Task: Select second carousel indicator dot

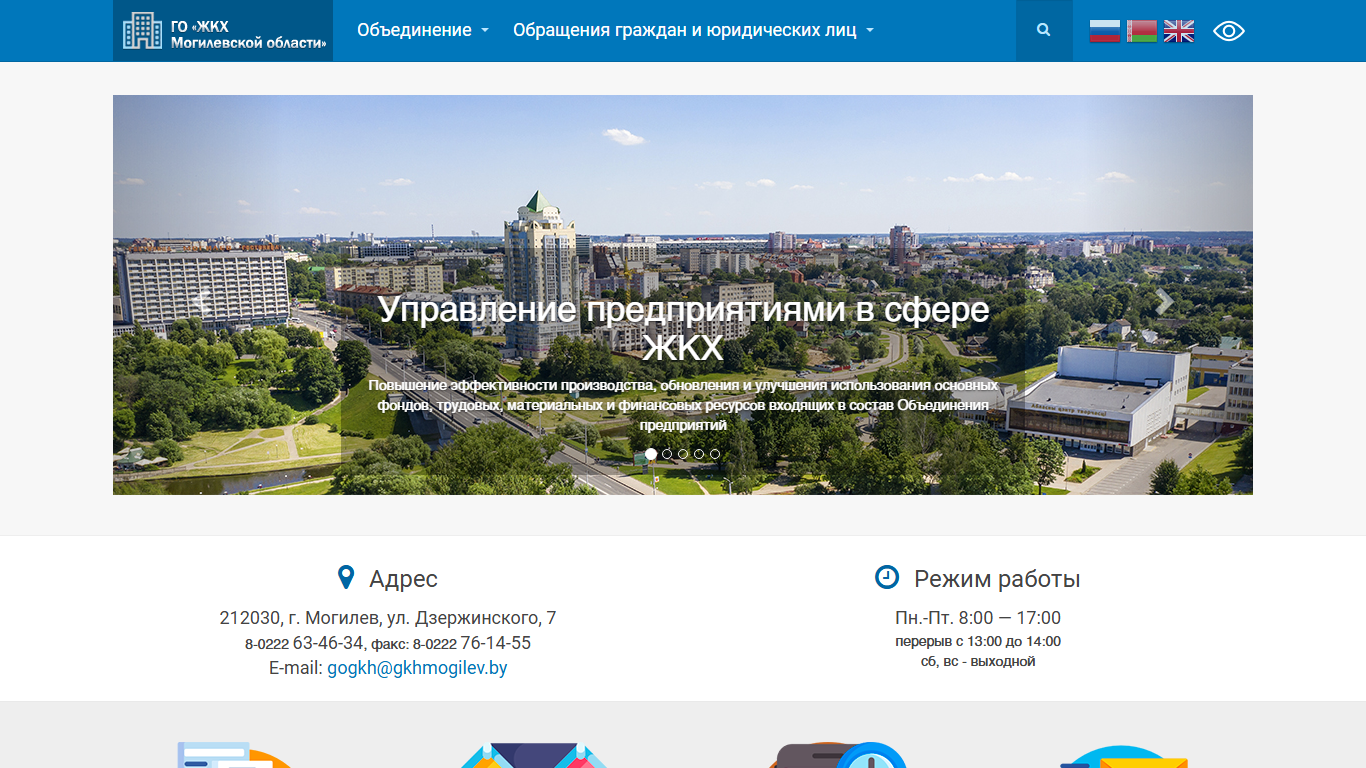Action: (667, 454)
